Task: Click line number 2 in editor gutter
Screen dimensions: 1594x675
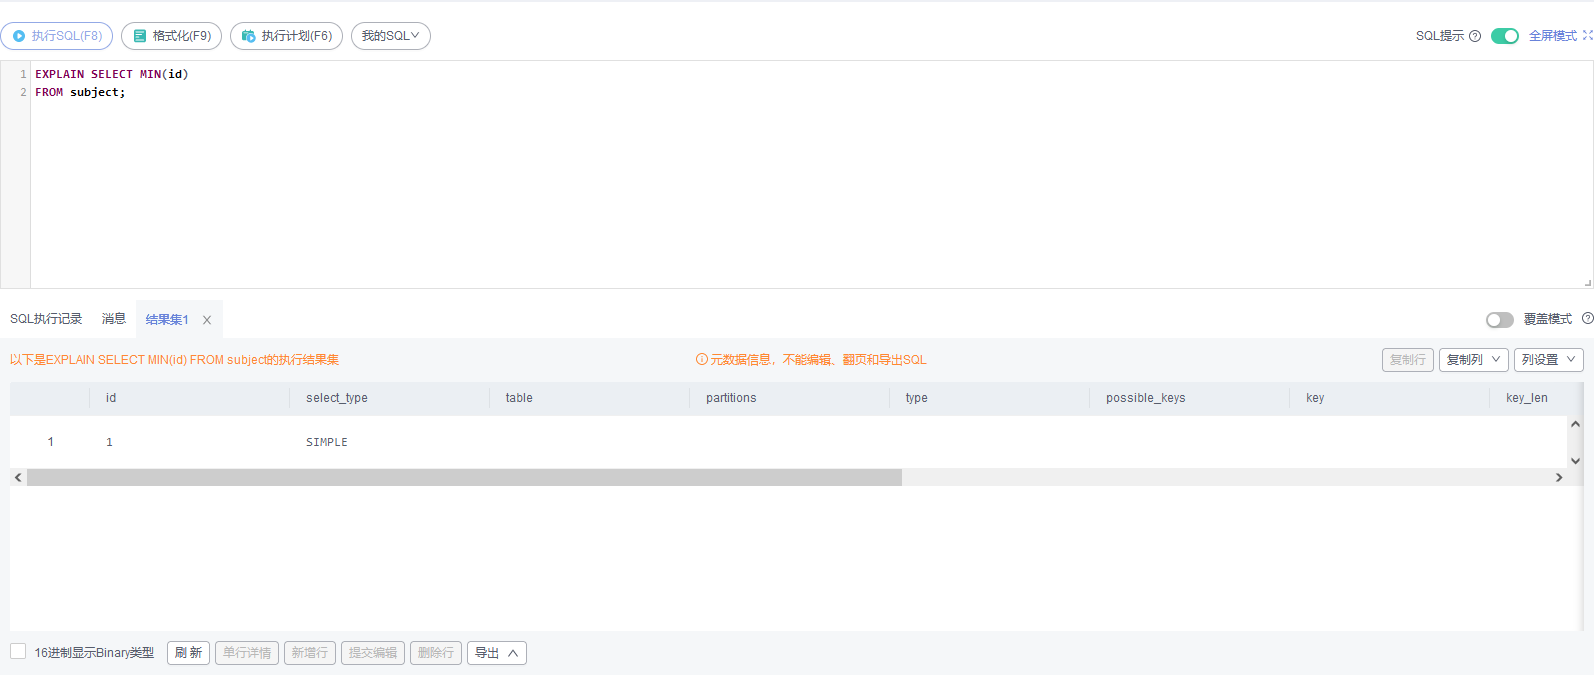Action: tap(23, 92)
